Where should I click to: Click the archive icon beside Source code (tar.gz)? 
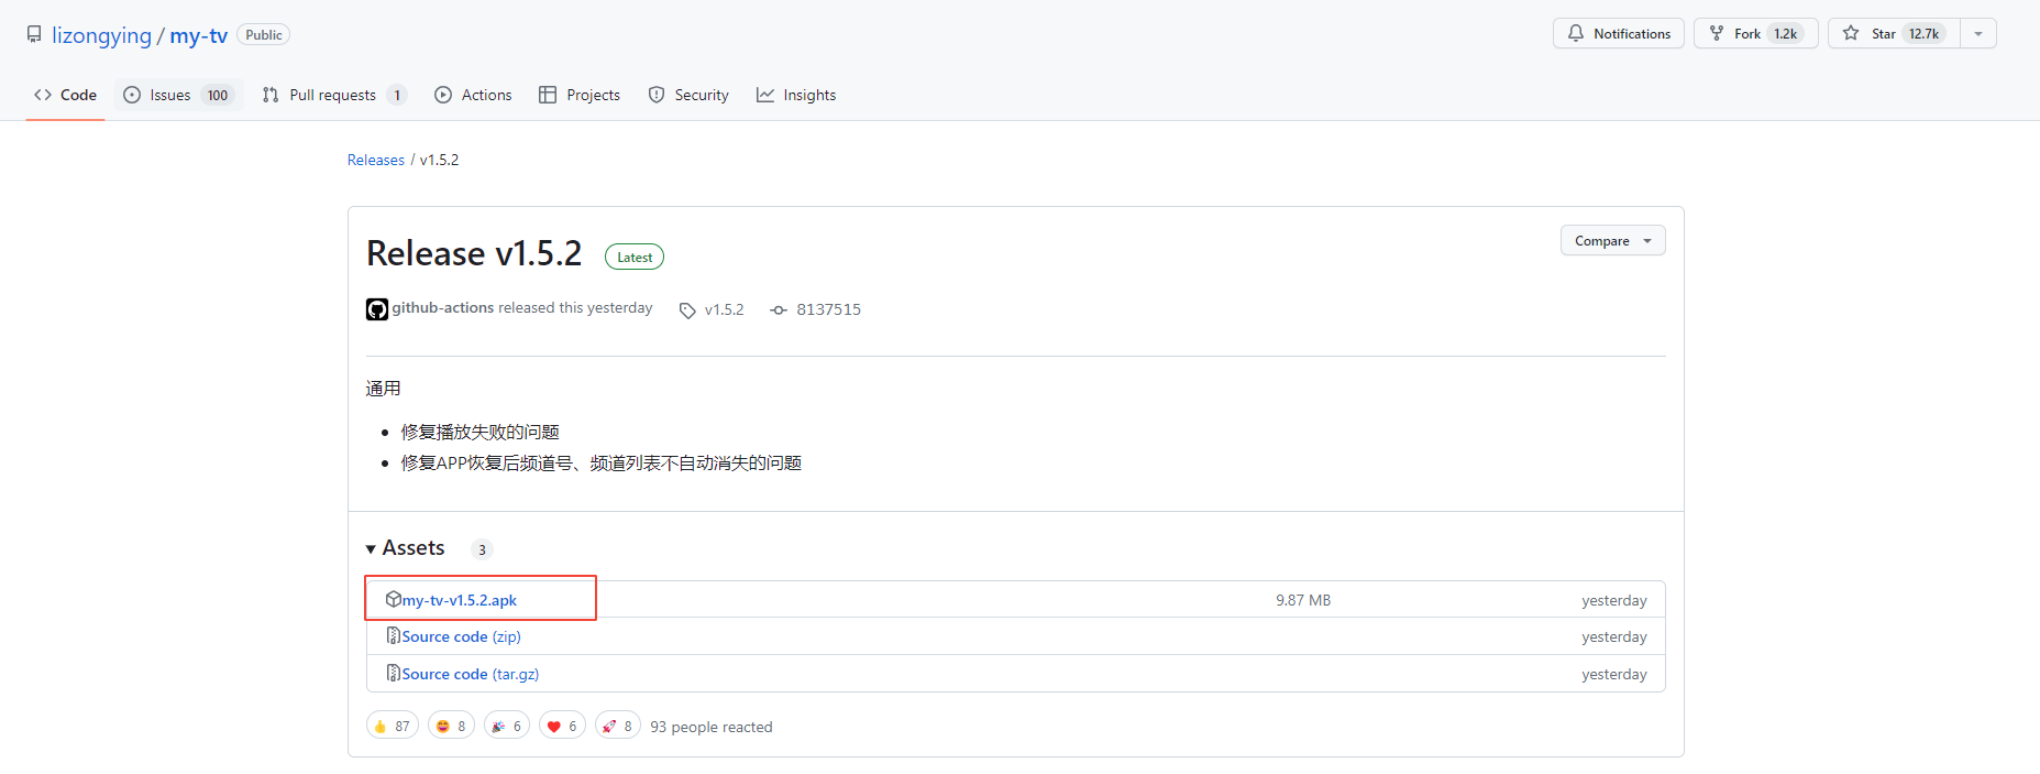pyautogui.click(x=393, y=673)
